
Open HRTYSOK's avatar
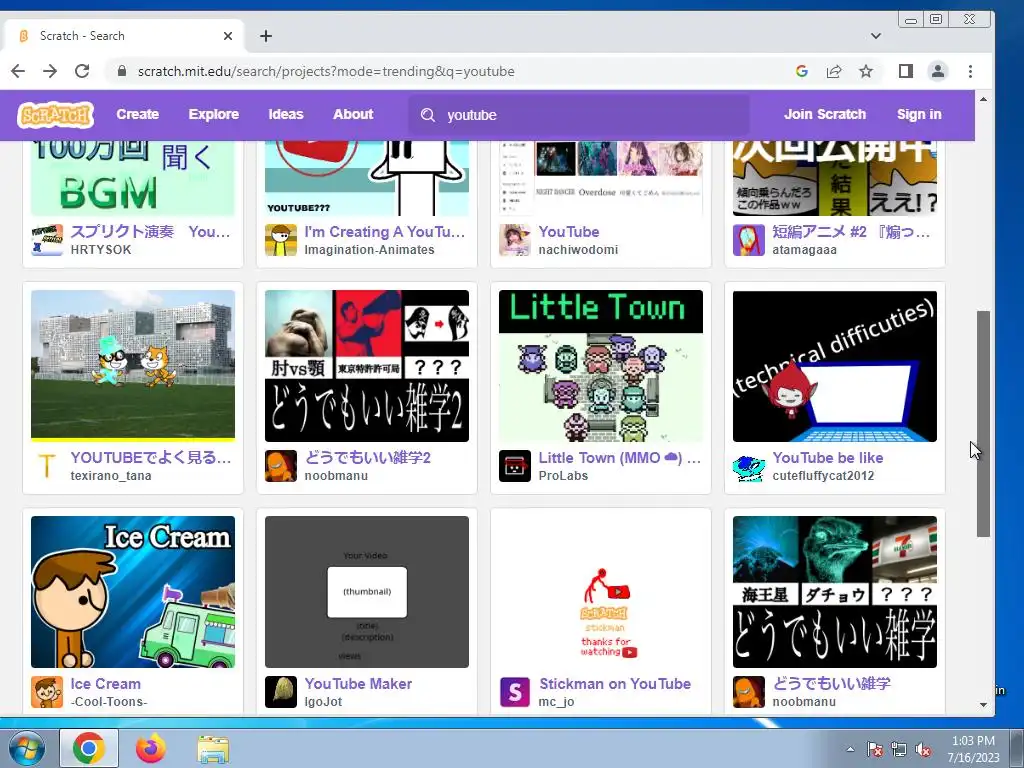pos(47,240)
